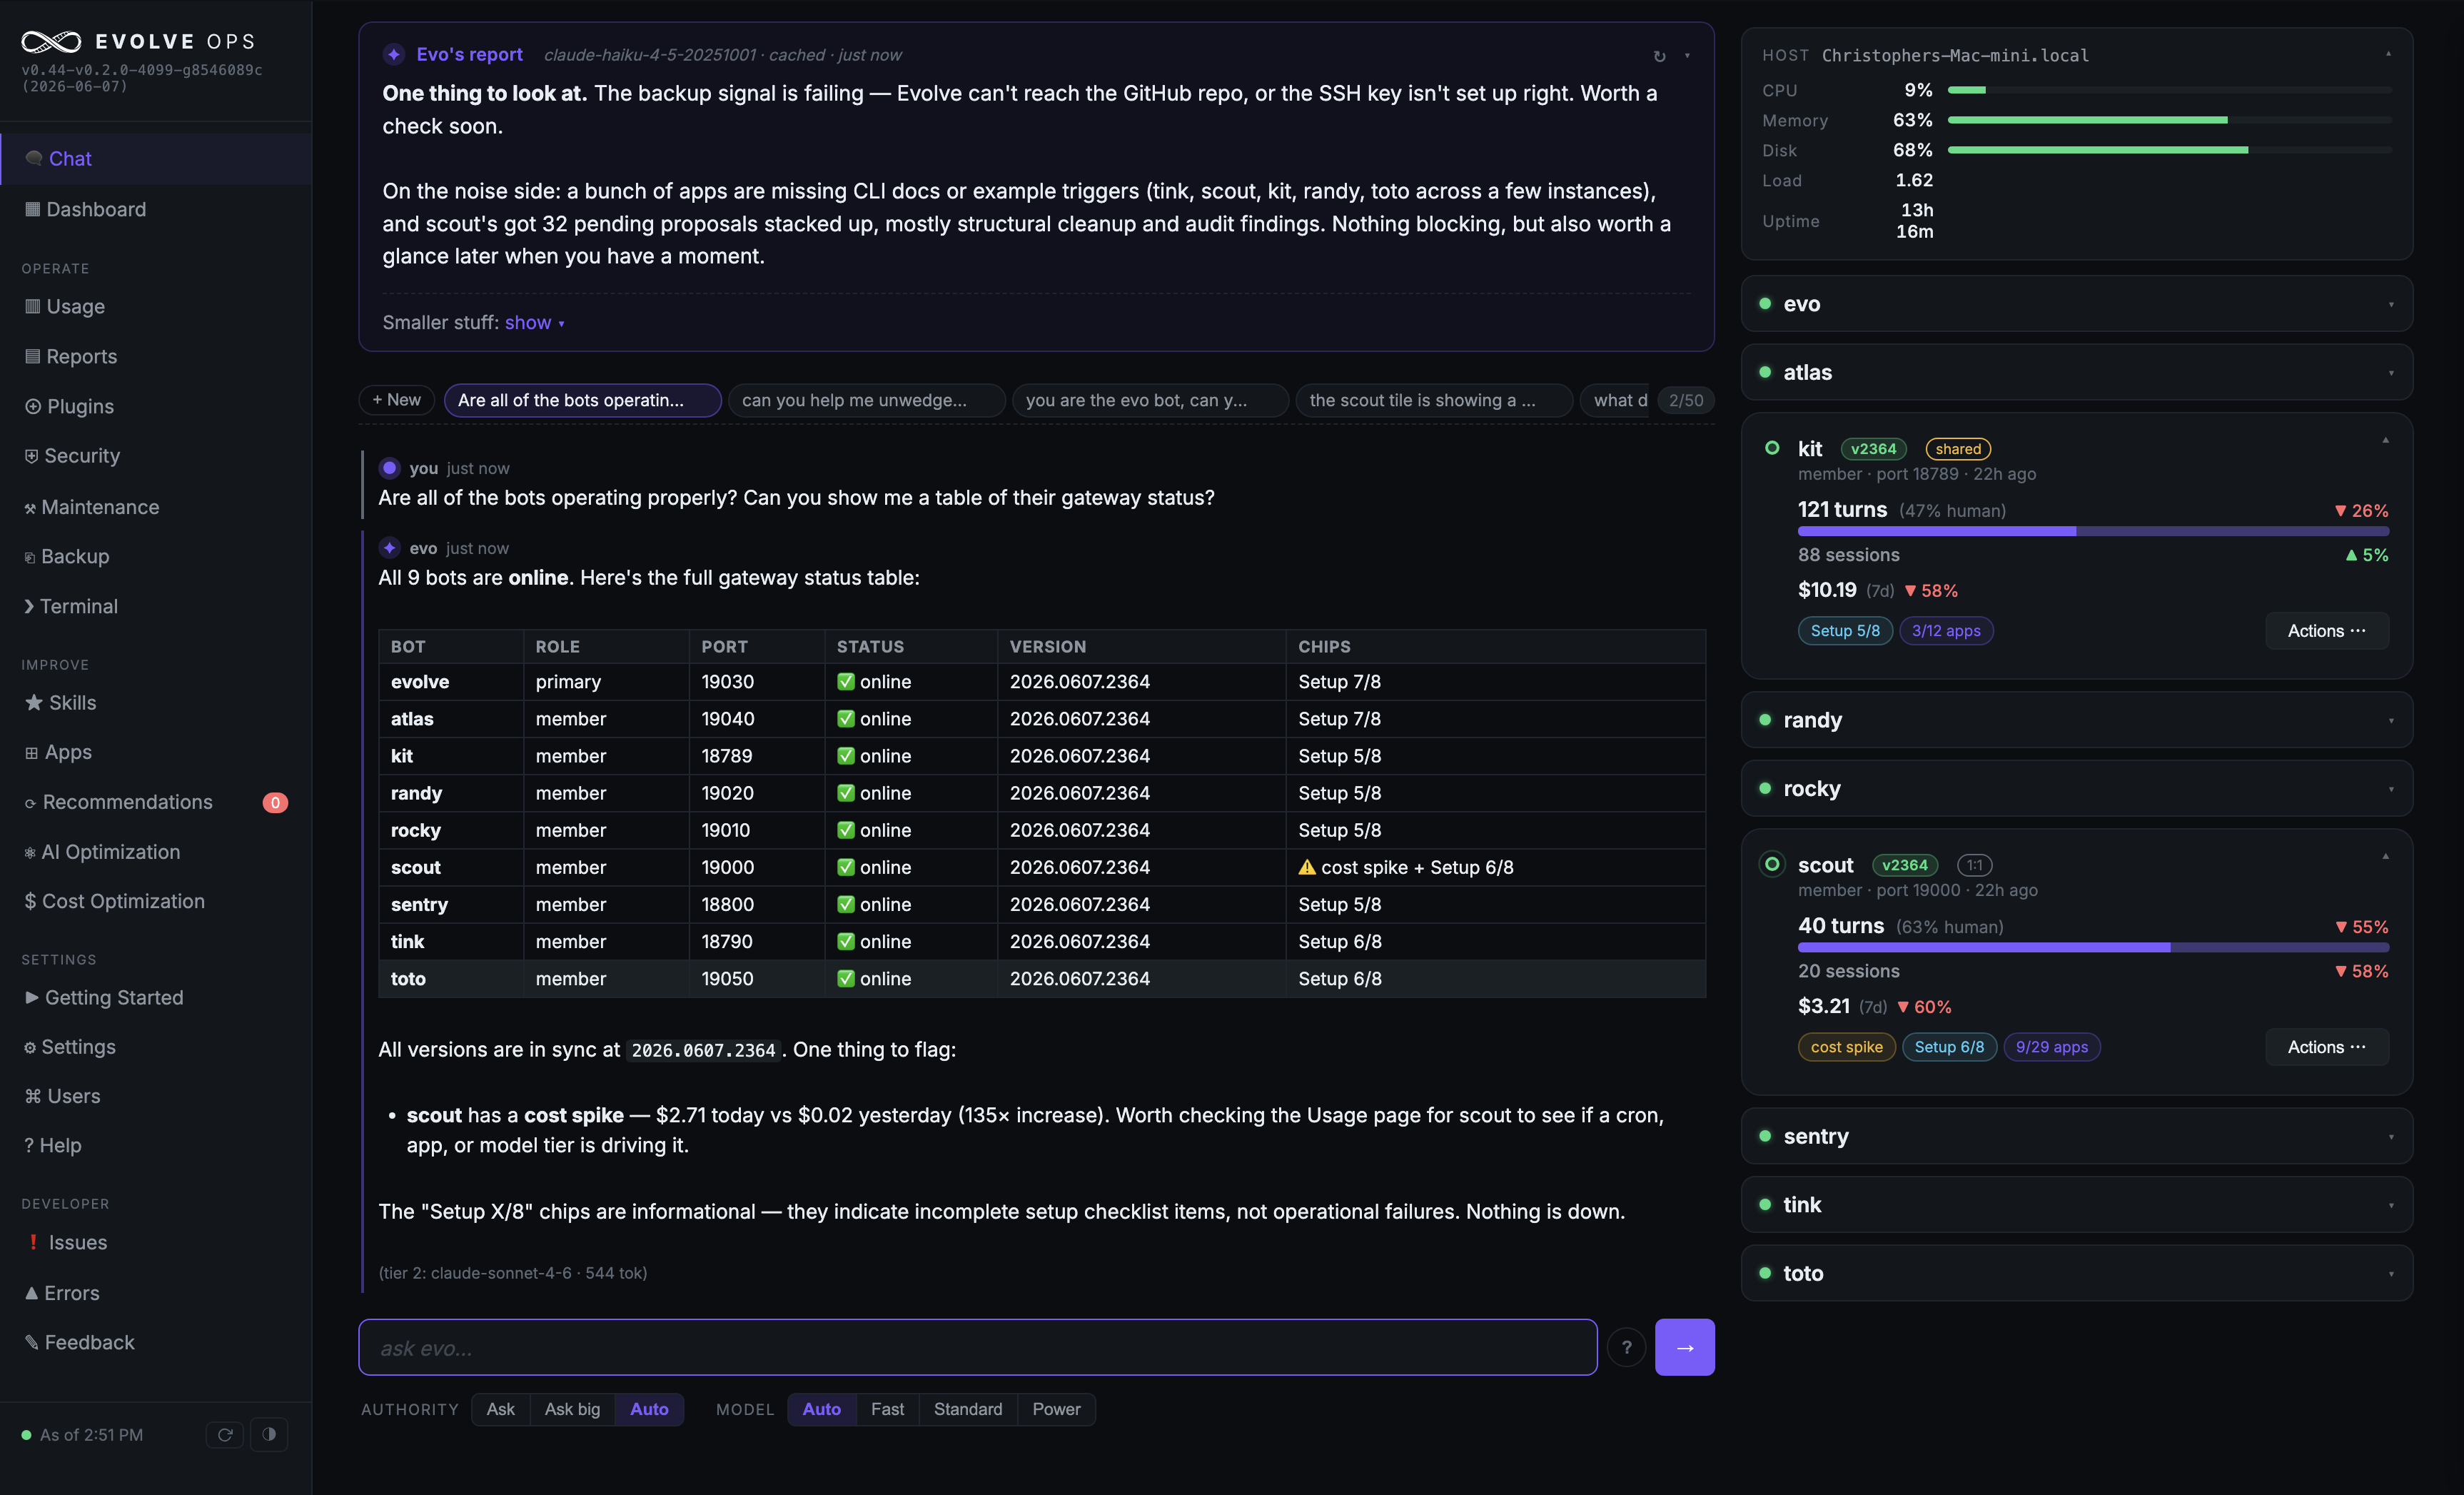This screenshot has width=2464, height=1495.
Task: Click the sidebar refresh icon near timestamp
Action: tap(225, 1434)
